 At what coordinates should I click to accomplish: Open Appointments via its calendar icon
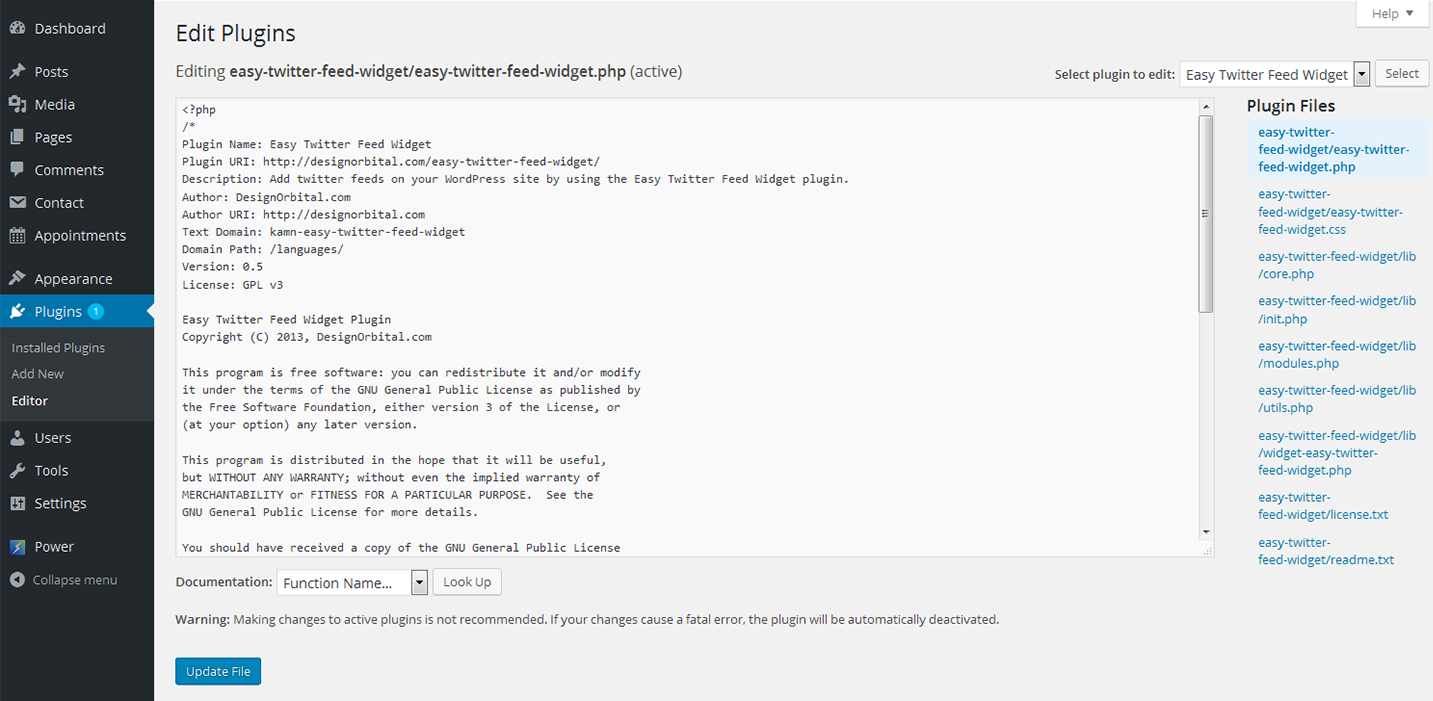(17, 236)
